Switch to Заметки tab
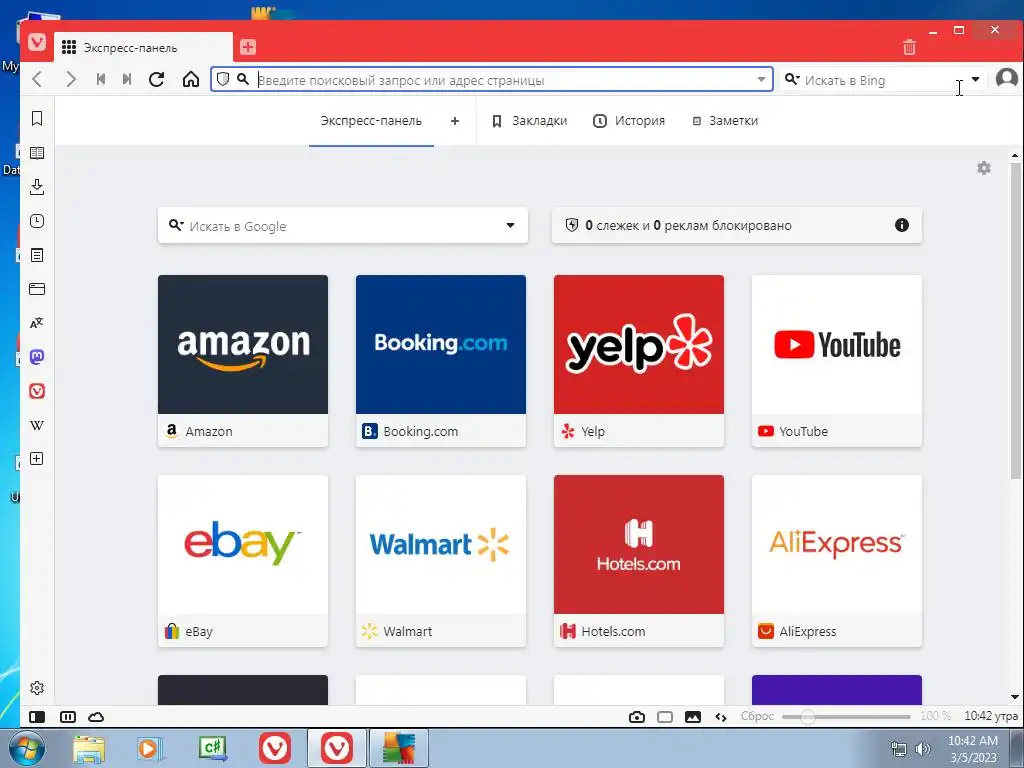The width and height of the screenshot is (1024, 768). tap(725, 121)
